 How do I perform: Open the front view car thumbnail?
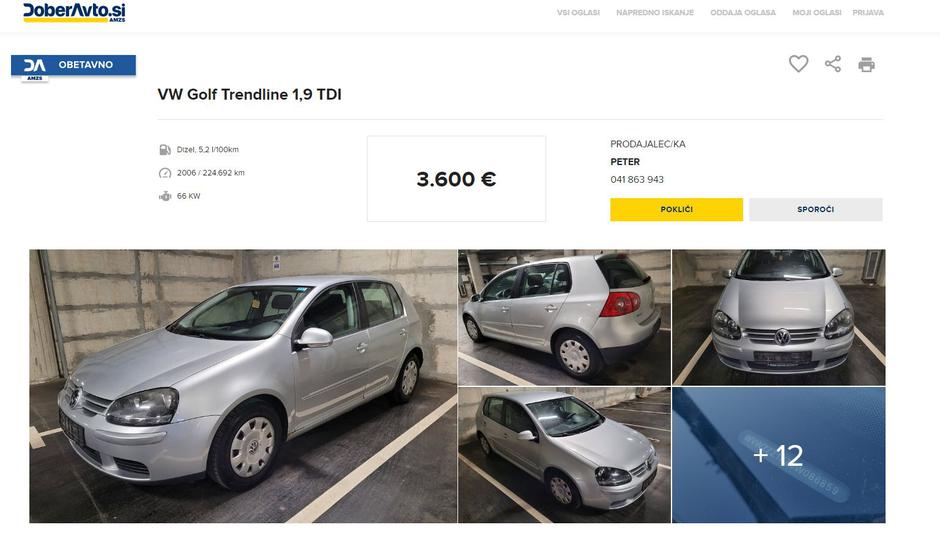(x=778, y=317)
